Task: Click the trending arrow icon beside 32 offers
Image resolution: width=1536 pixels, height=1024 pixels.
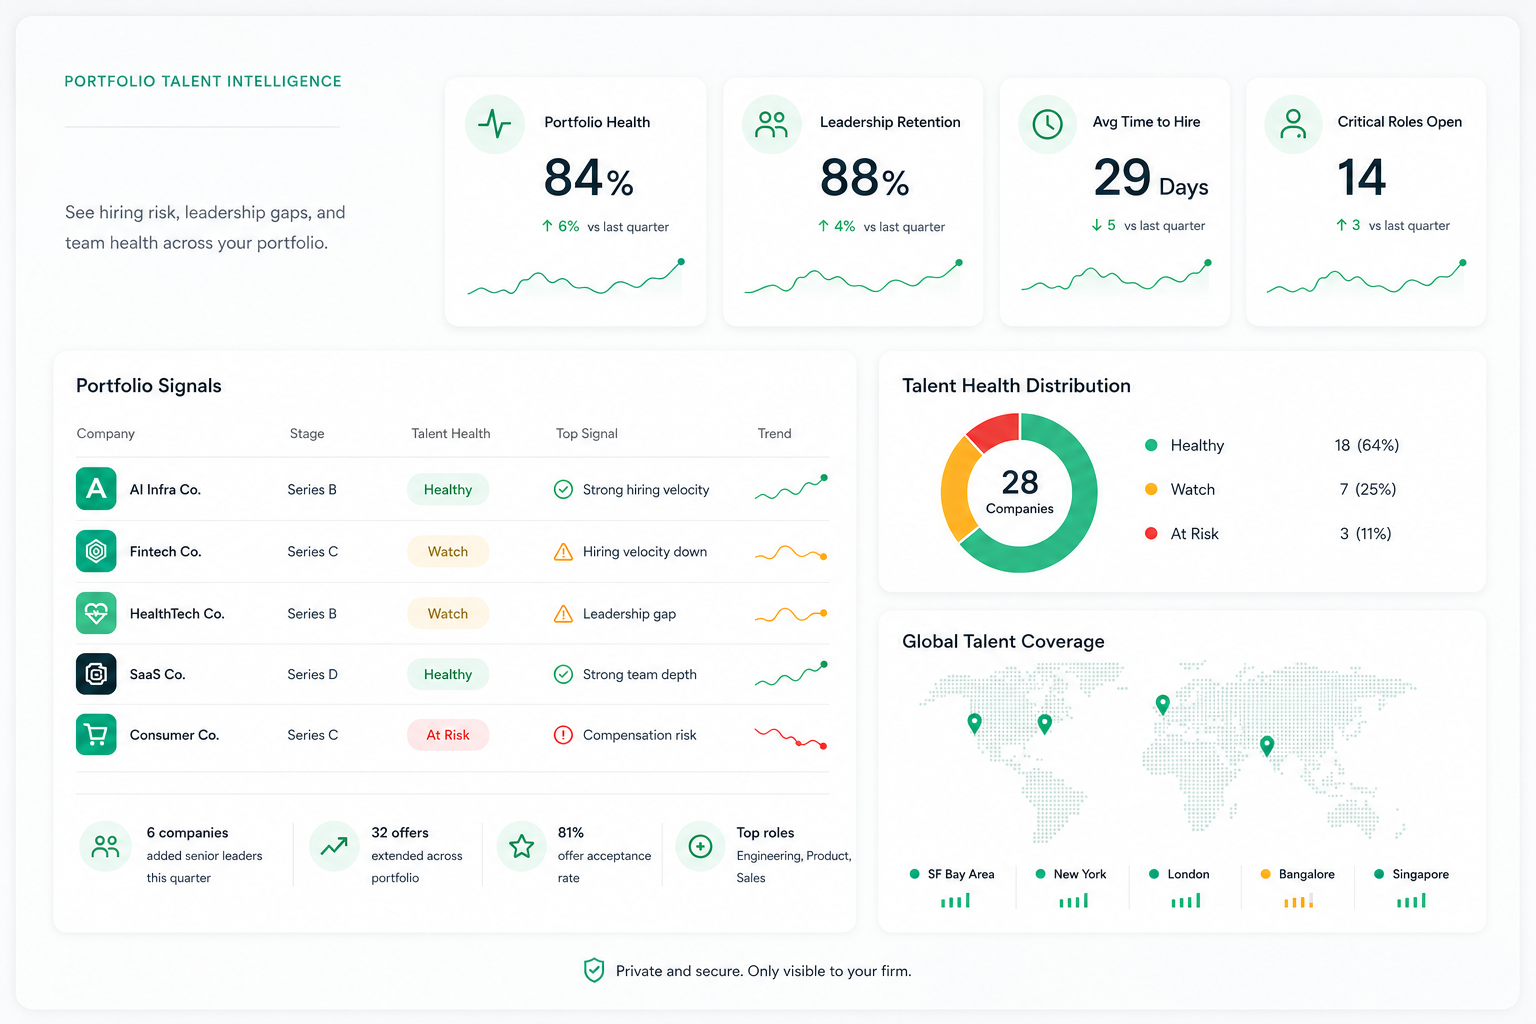Action: pos(334,847)
